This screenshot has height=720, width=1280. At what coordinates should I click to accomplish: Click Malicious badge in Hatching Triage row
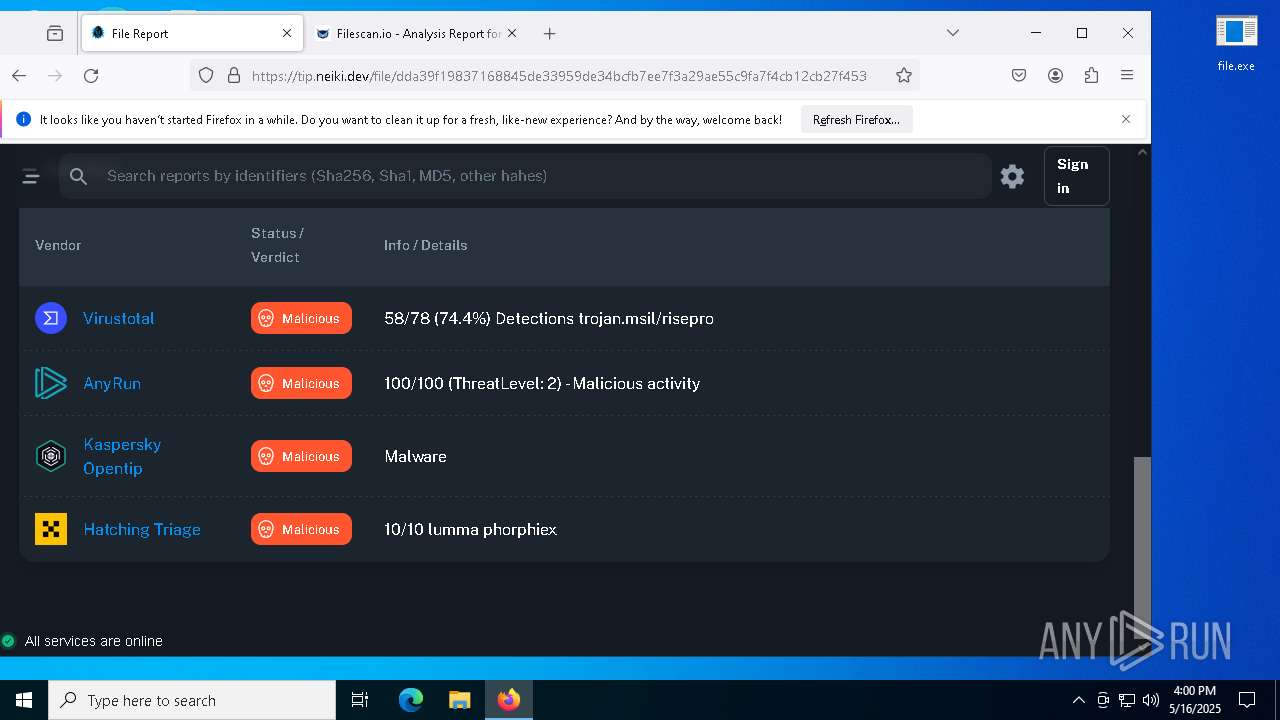pyautogui.click(x=301, y=529)
